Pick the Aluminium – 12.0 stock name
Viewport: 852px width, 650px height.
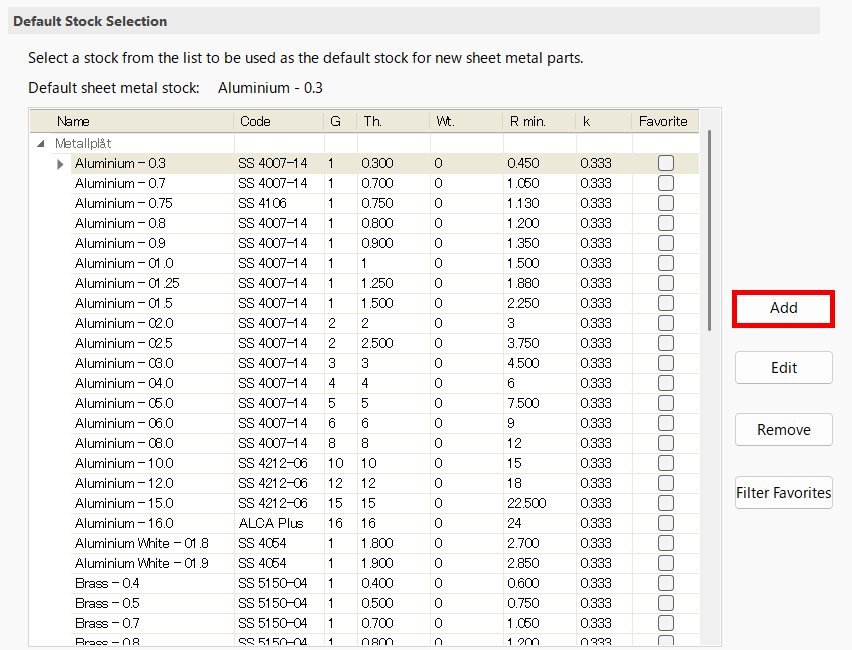click(x=124, y=483)
